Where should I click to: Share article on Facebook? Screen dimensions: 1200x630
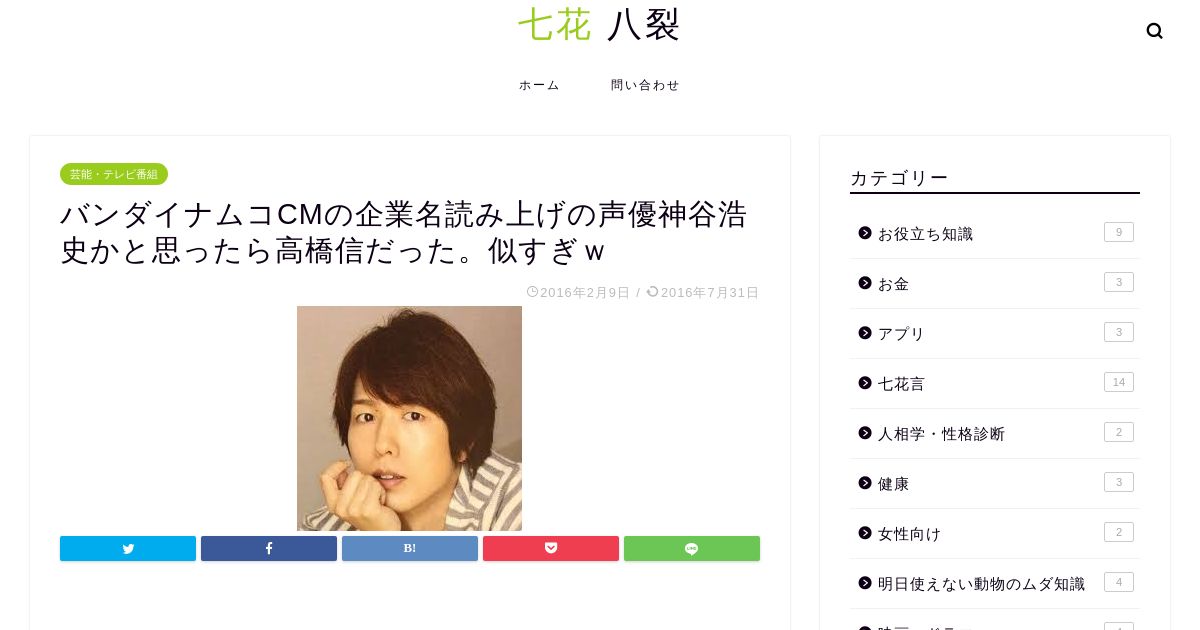point(269,548)
